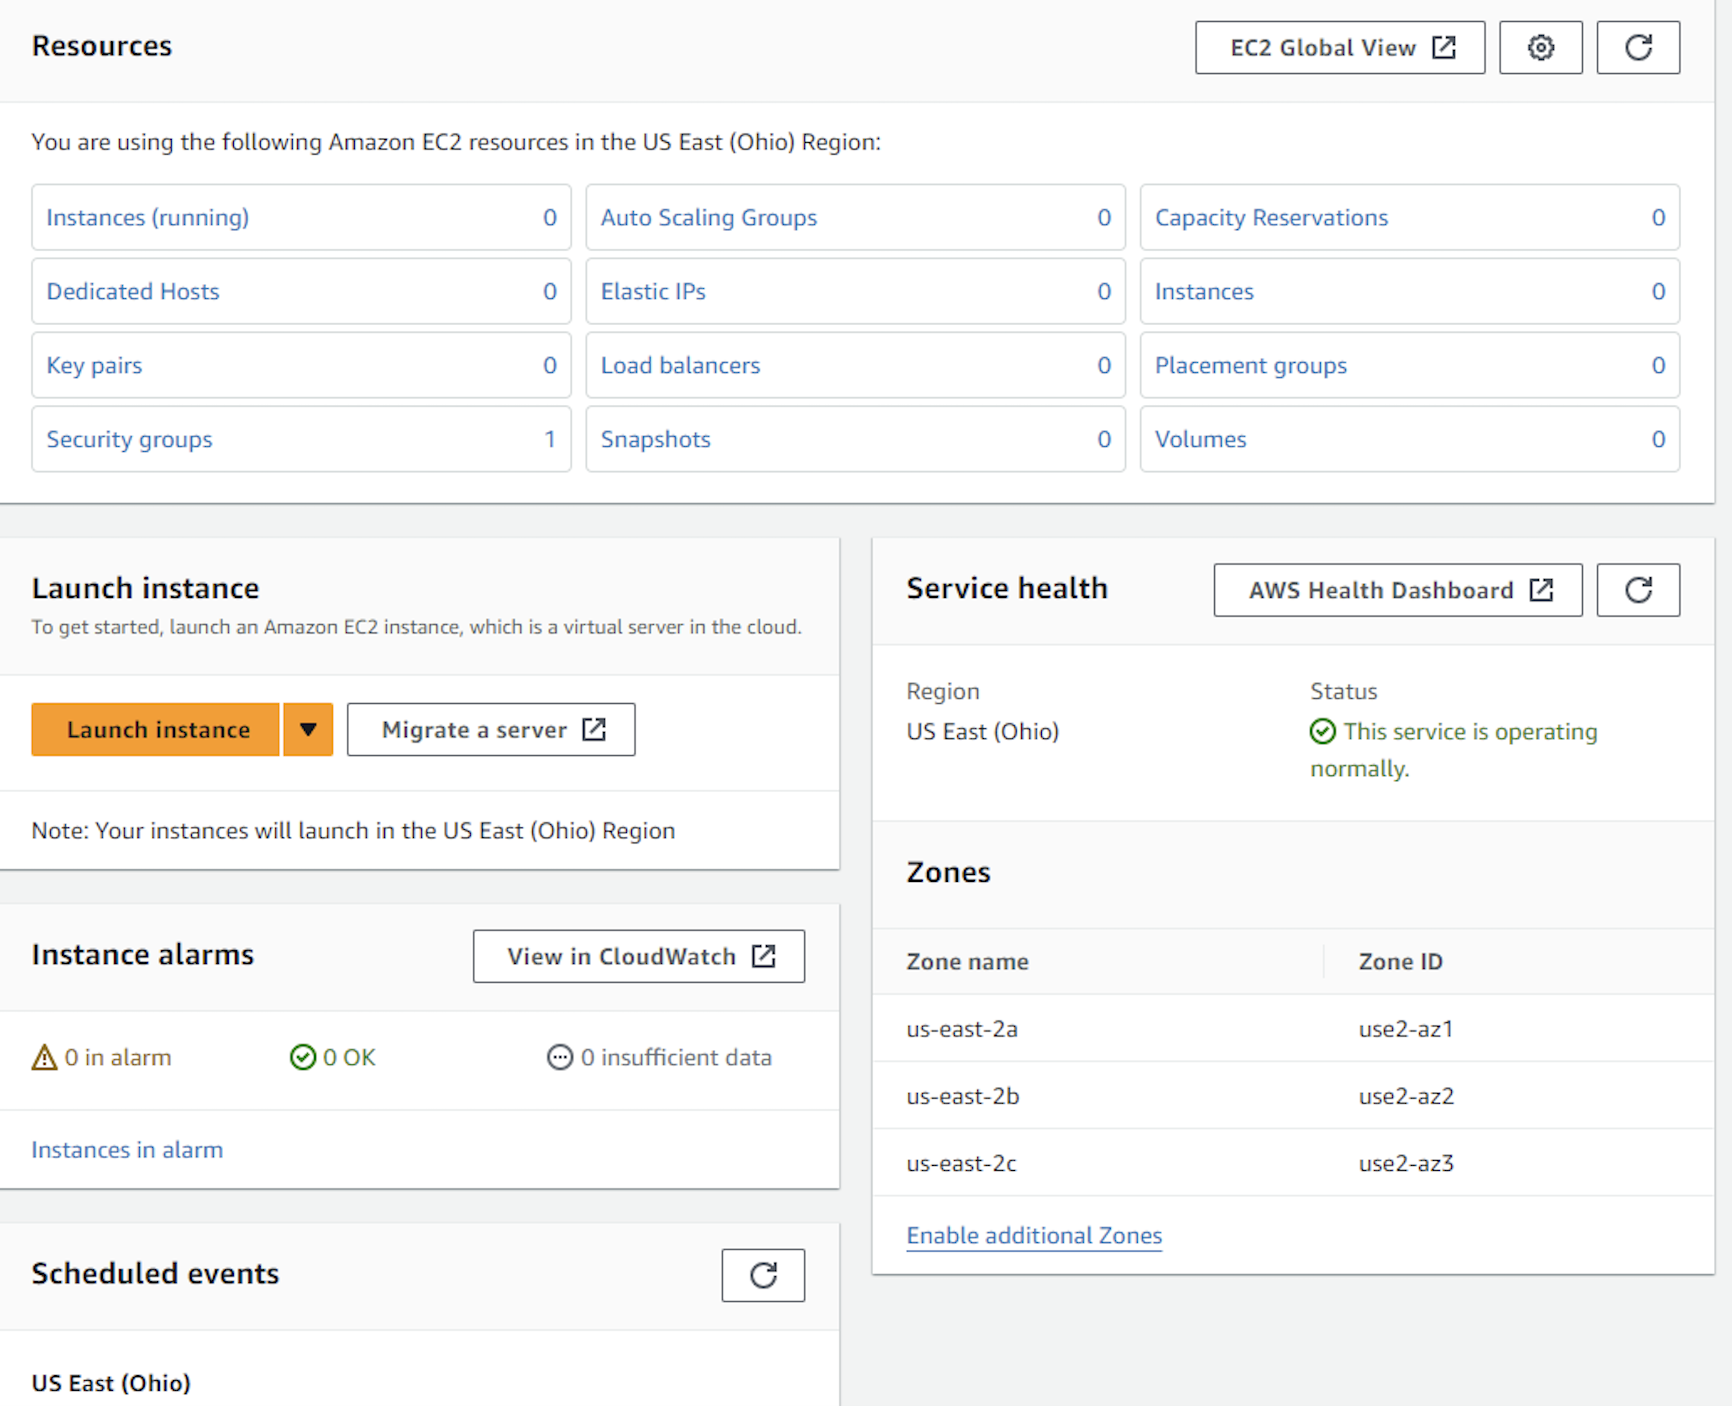Open Volumes resource
The height and width of the screenshot is (1406, 1732).
[x=1200, y=439]
